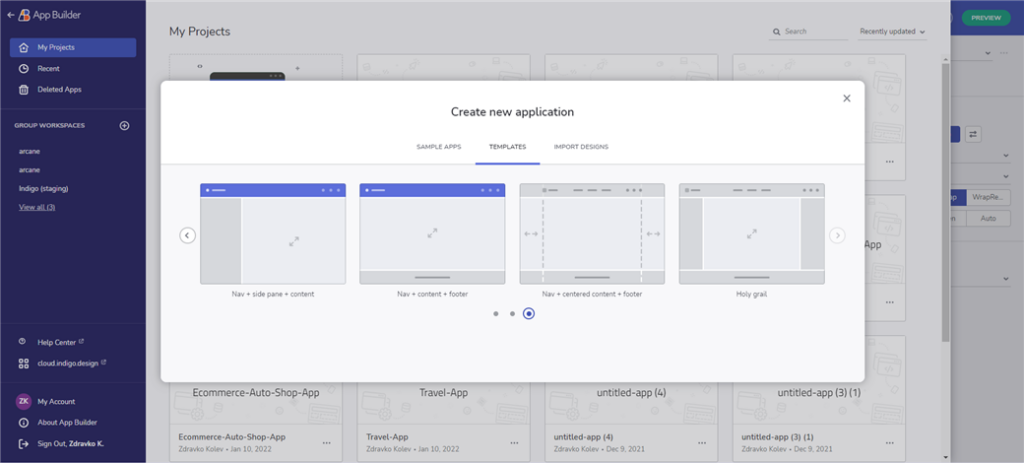Sign out Zdravko K.
Screen dimensions: 1024x463
[71, 443]
